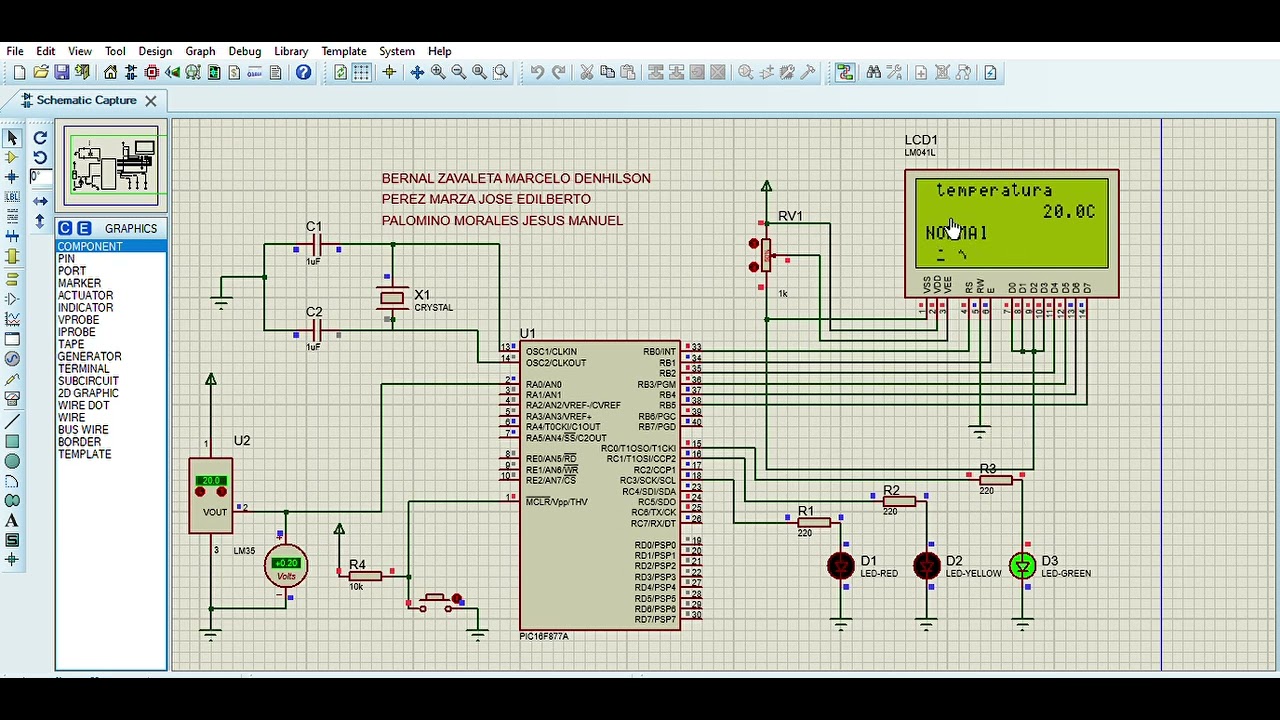
Task: Open the help question mark icon
Action: (304, 72)
